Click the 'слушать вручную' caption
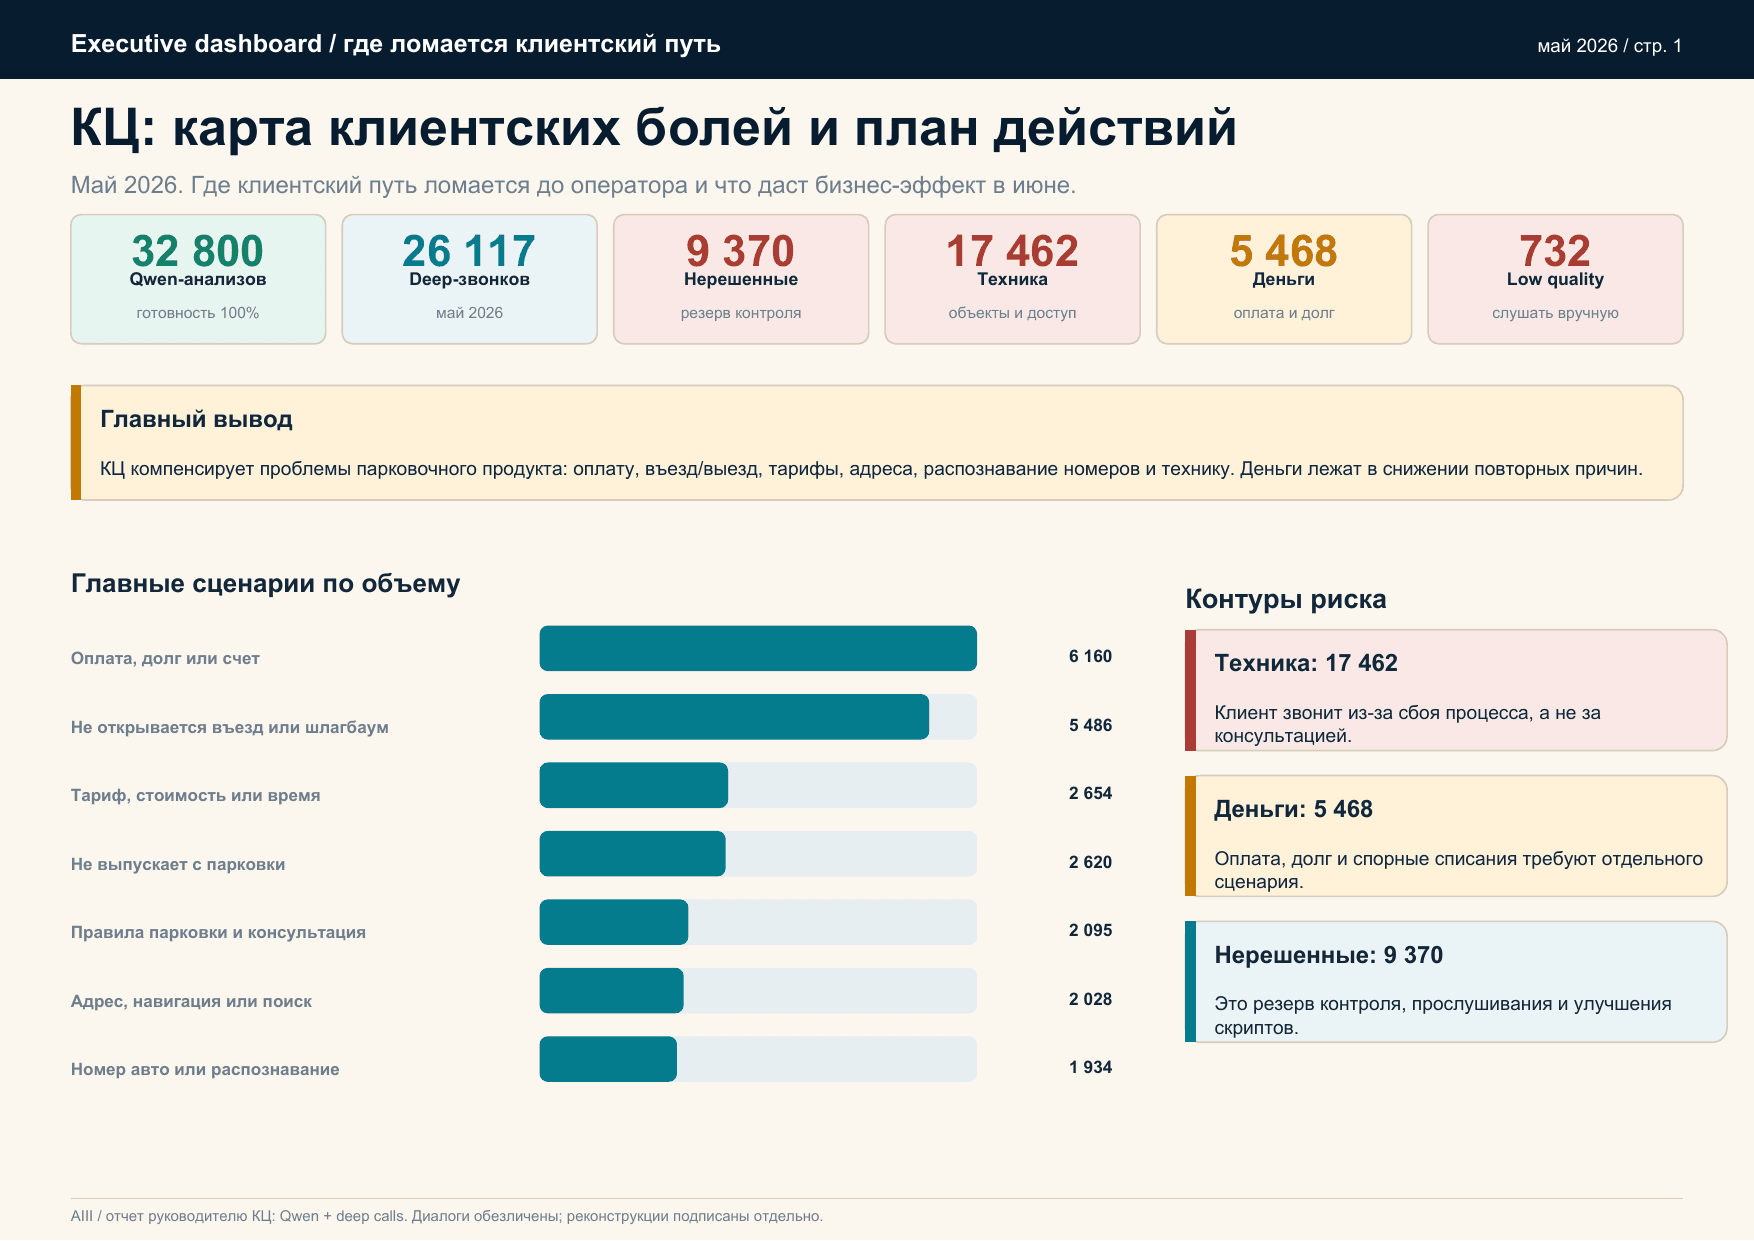Viewport: 1754px width, 1241px height. pyautogui.click(x=1555, y=313)
